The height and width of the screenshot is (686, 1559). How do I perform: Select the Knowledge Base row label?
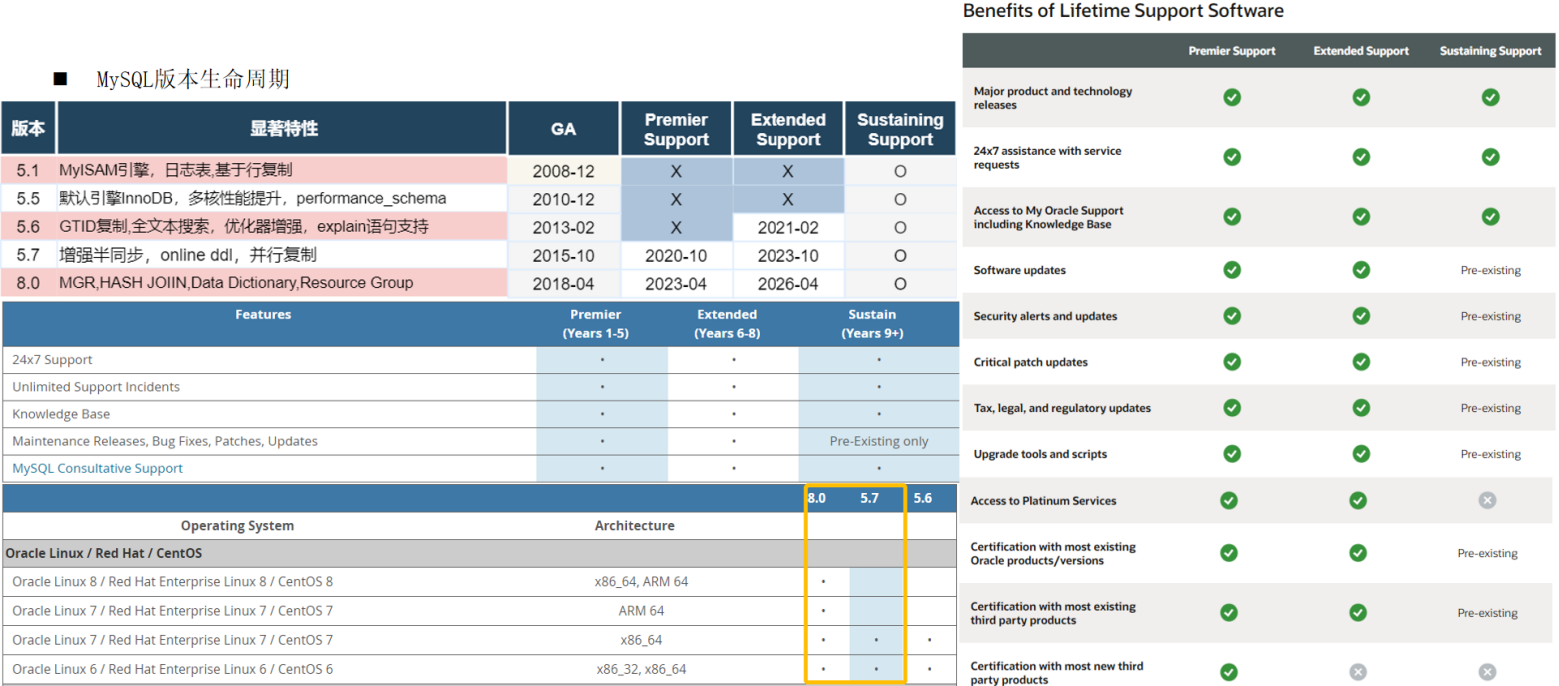coord(61,414)
